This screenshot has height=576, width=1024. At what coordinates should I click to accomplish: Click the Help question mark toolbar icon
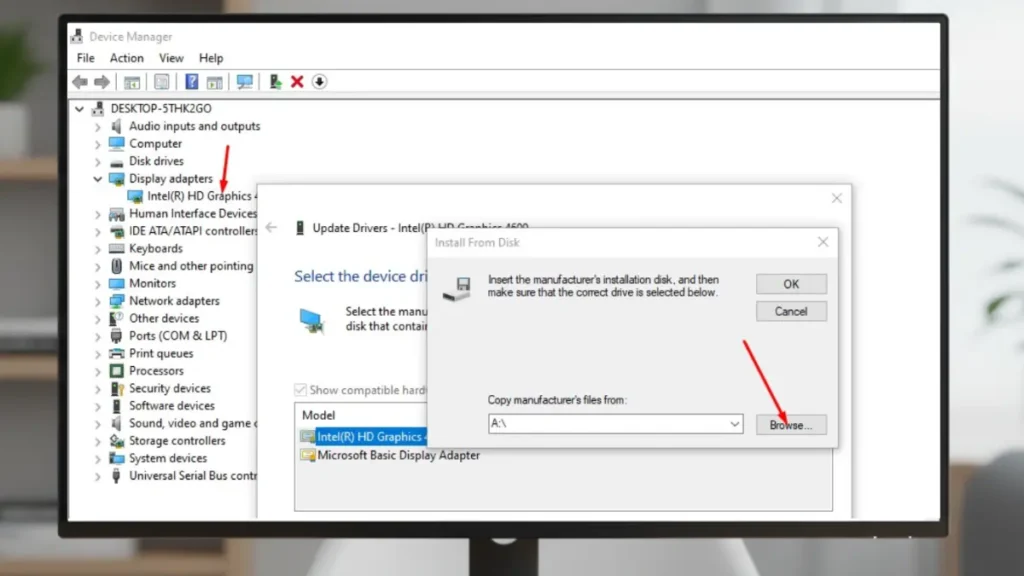coord(191,82)
